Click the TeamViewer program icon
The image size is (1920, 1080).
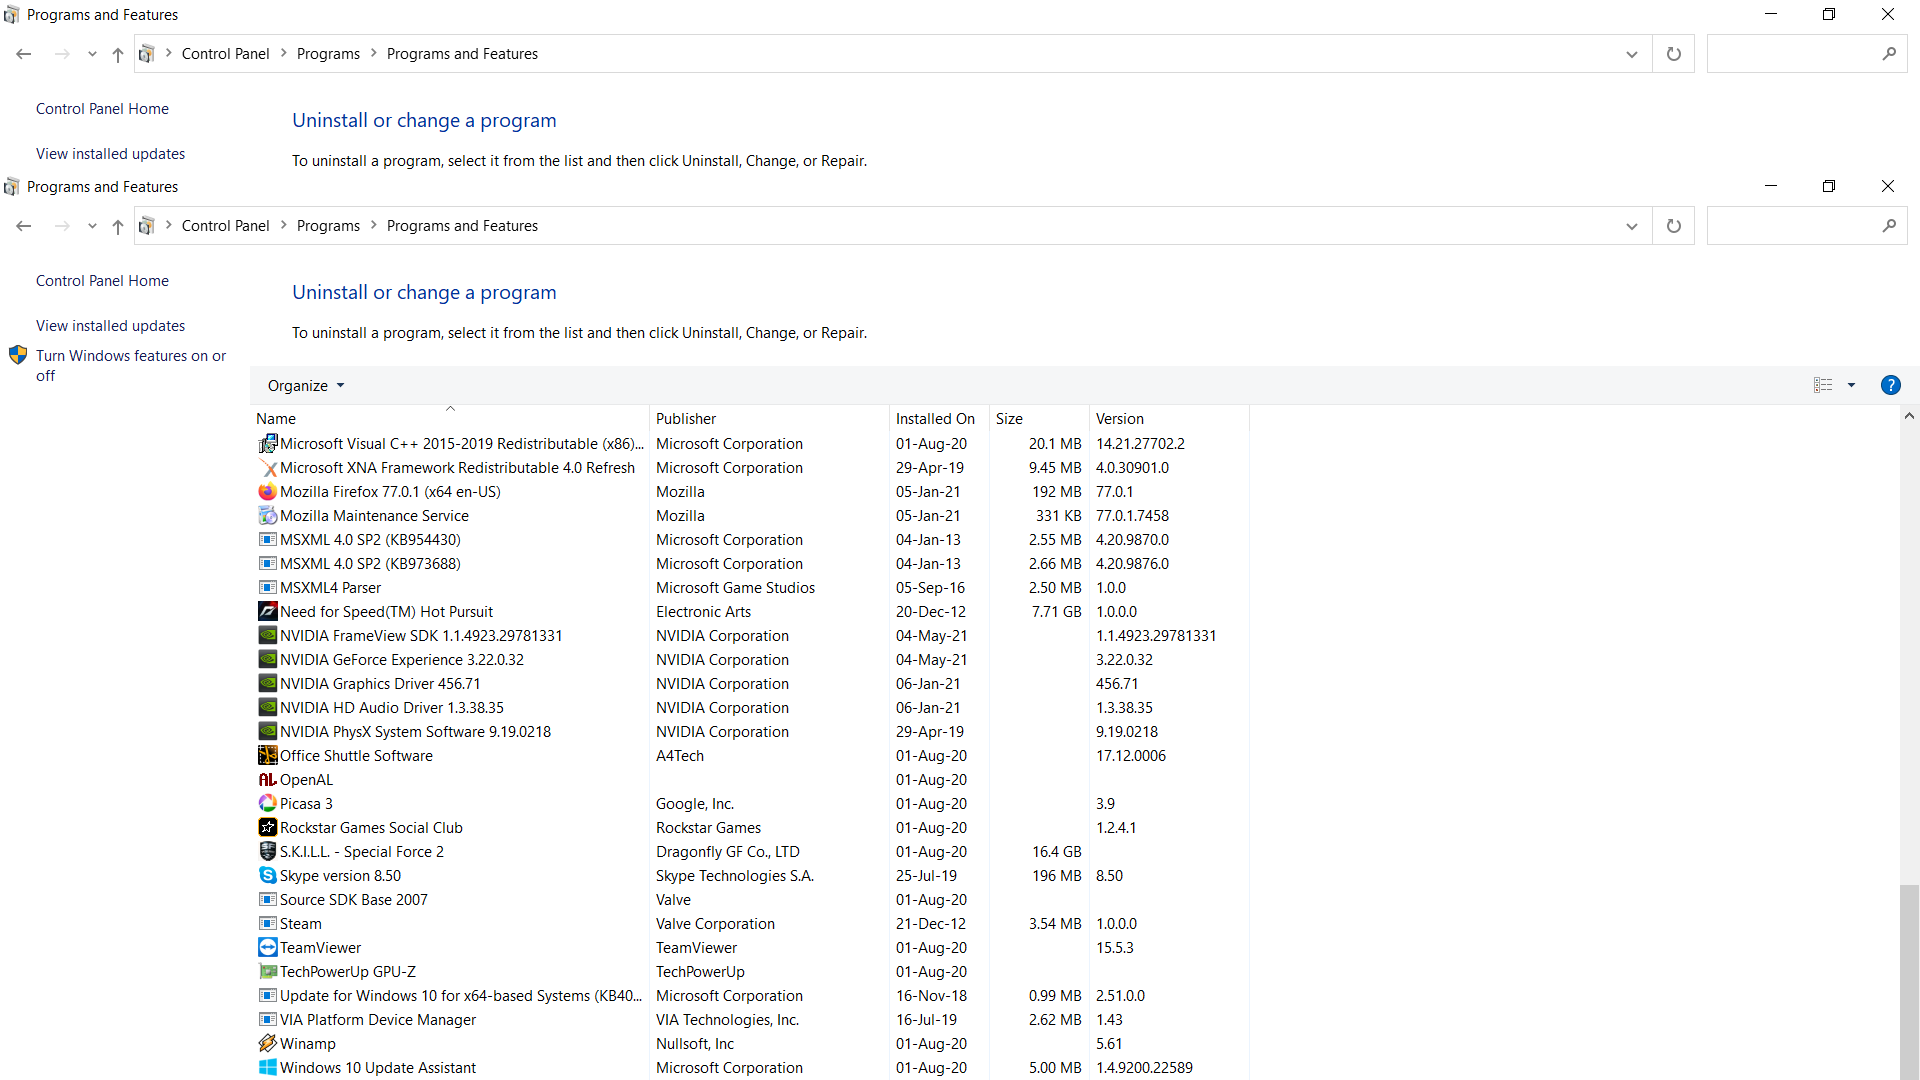click(x=267, y=948)
